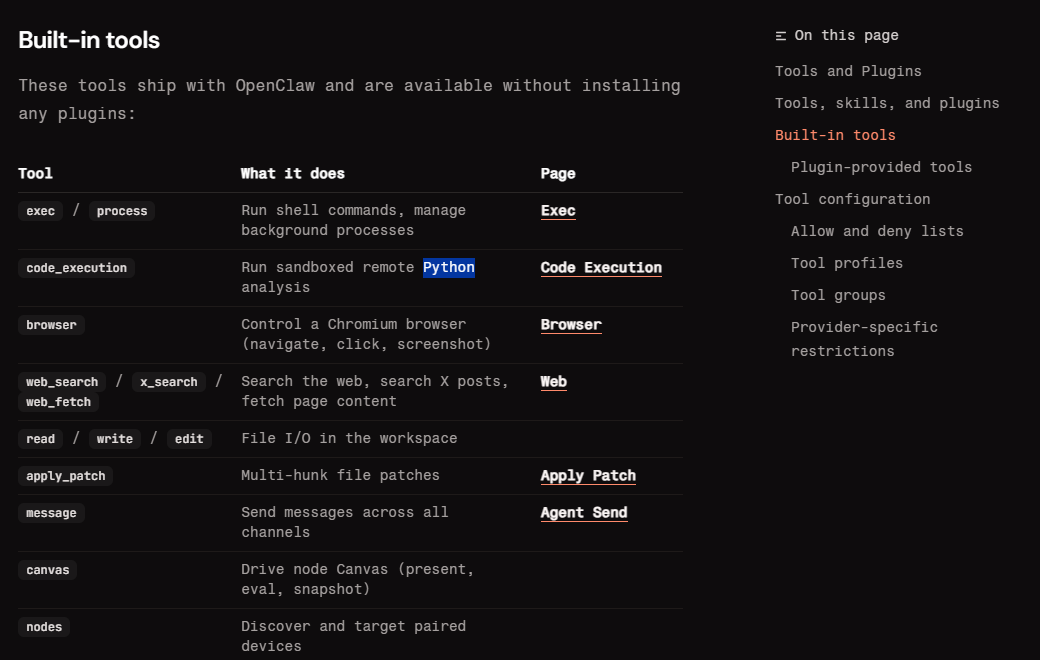This screenshot has width=1040, height=660.
Task: Jump to Tool configuration section
Action: [x=852, y=199]
